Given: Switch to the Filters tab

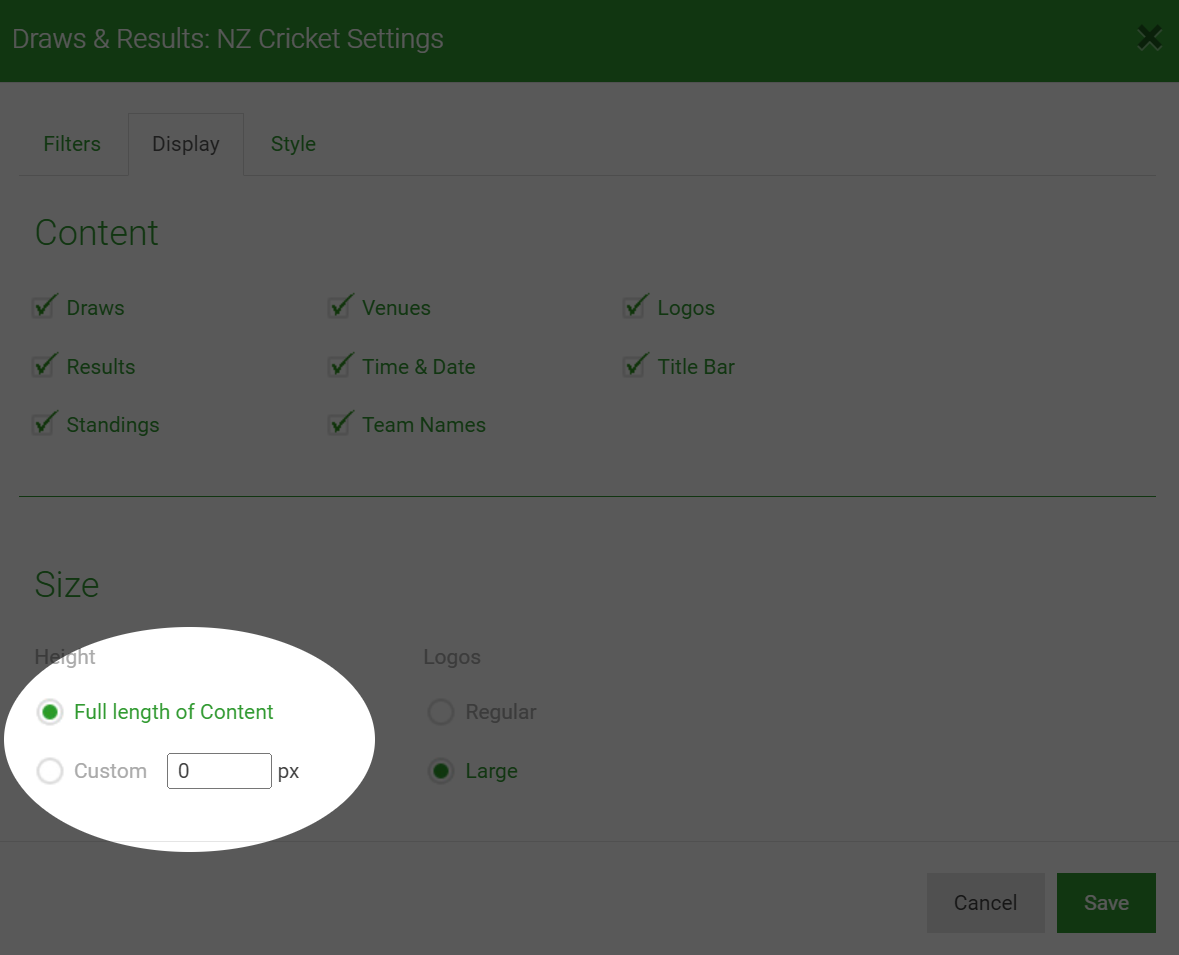Looking at the screenshot, I should 71,144.
